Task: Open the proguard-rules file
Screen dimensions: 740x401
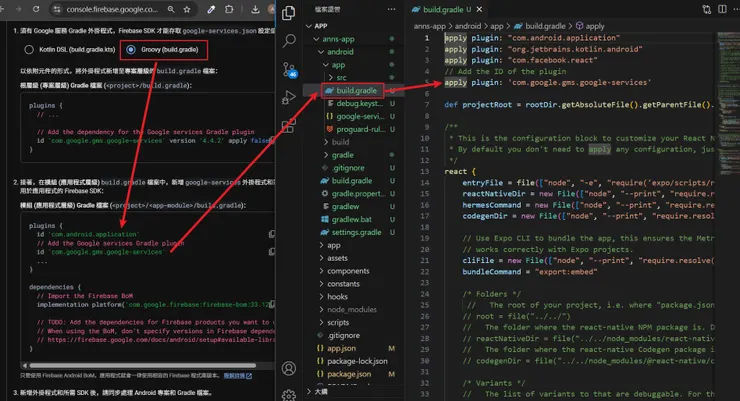Action: (361, 129)
